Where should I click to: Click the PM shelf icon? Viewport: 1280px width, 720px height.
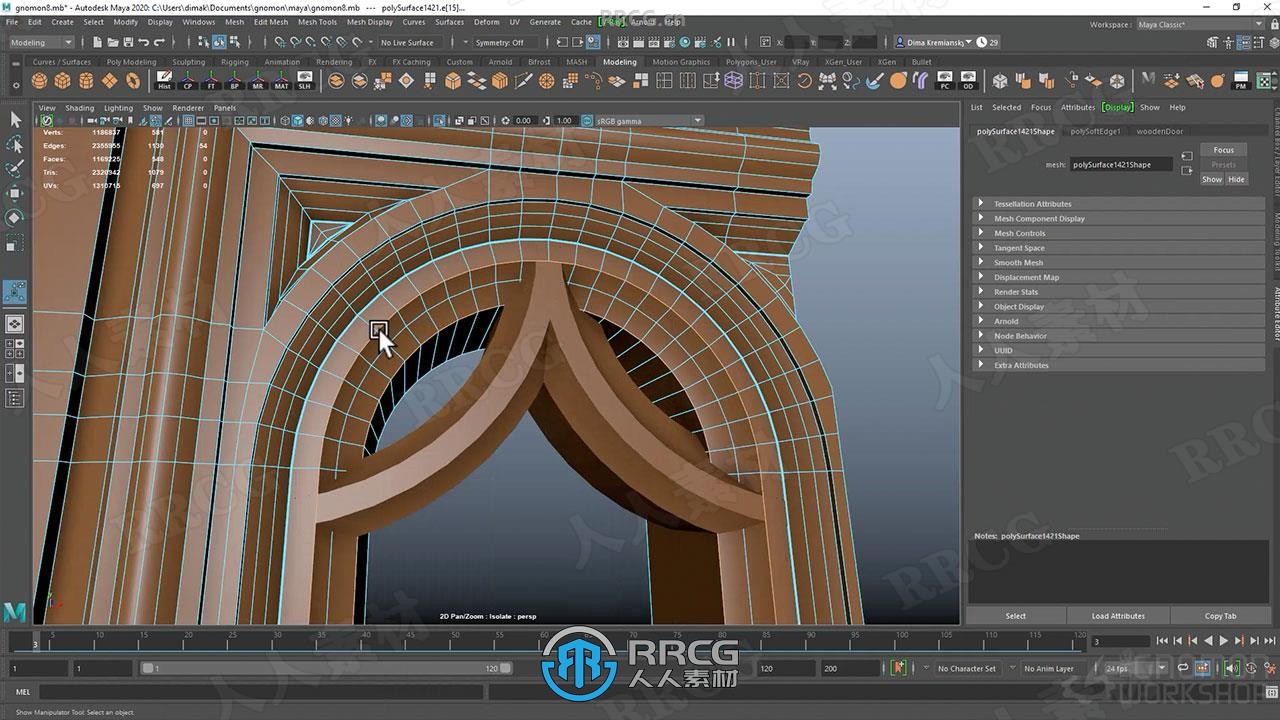click(1241, 81)
